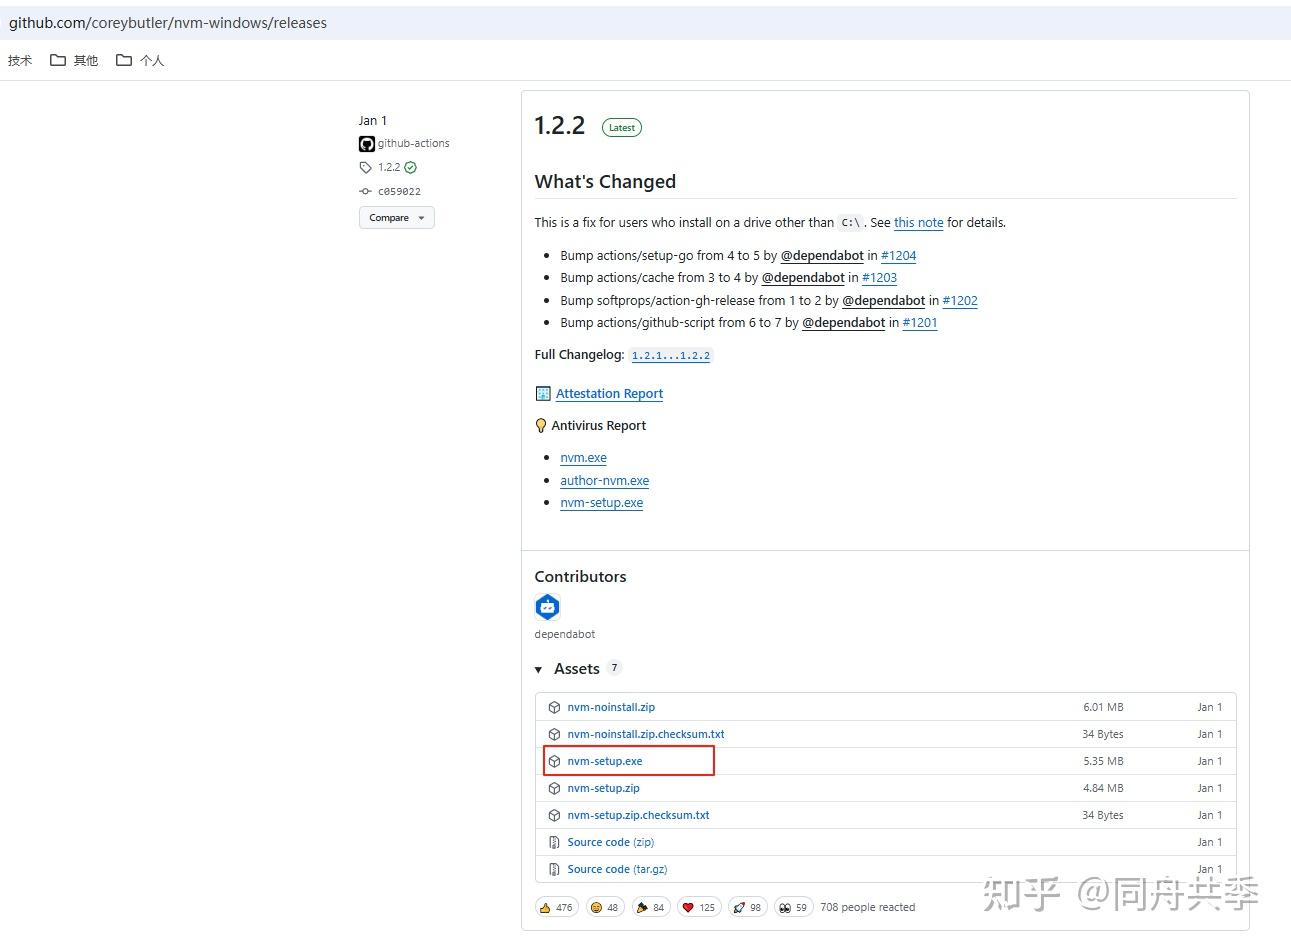1291x946 pixels.
Task: Click the verified checkmark beside tag 1.2.2
Action: pyautogui.click(x=409, y=167)
